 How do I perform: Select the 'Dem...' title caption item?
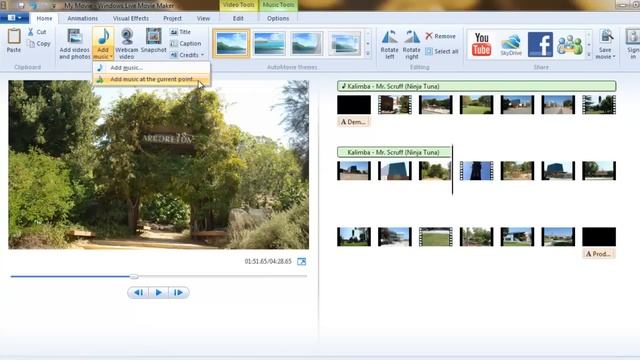tap(353, 122)
